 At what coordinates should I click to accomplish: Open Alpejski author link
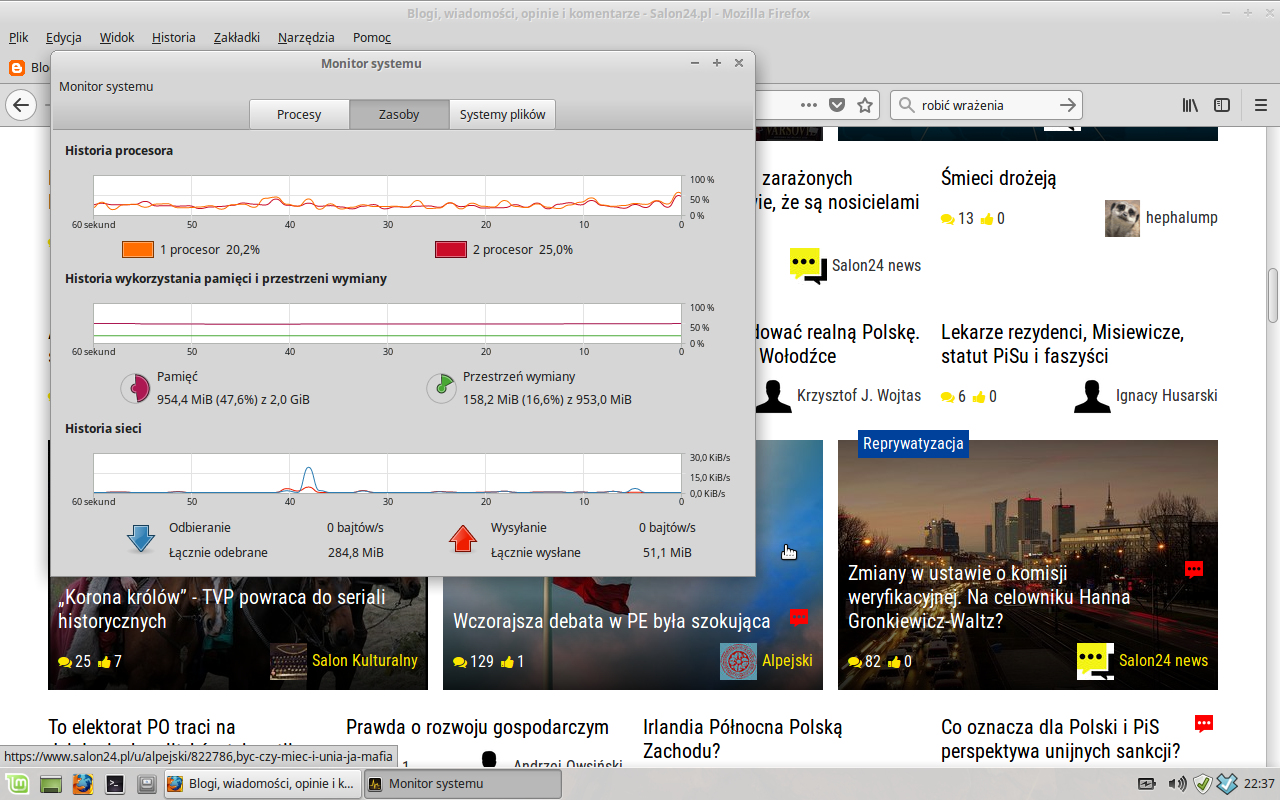[x=787, y=661]
